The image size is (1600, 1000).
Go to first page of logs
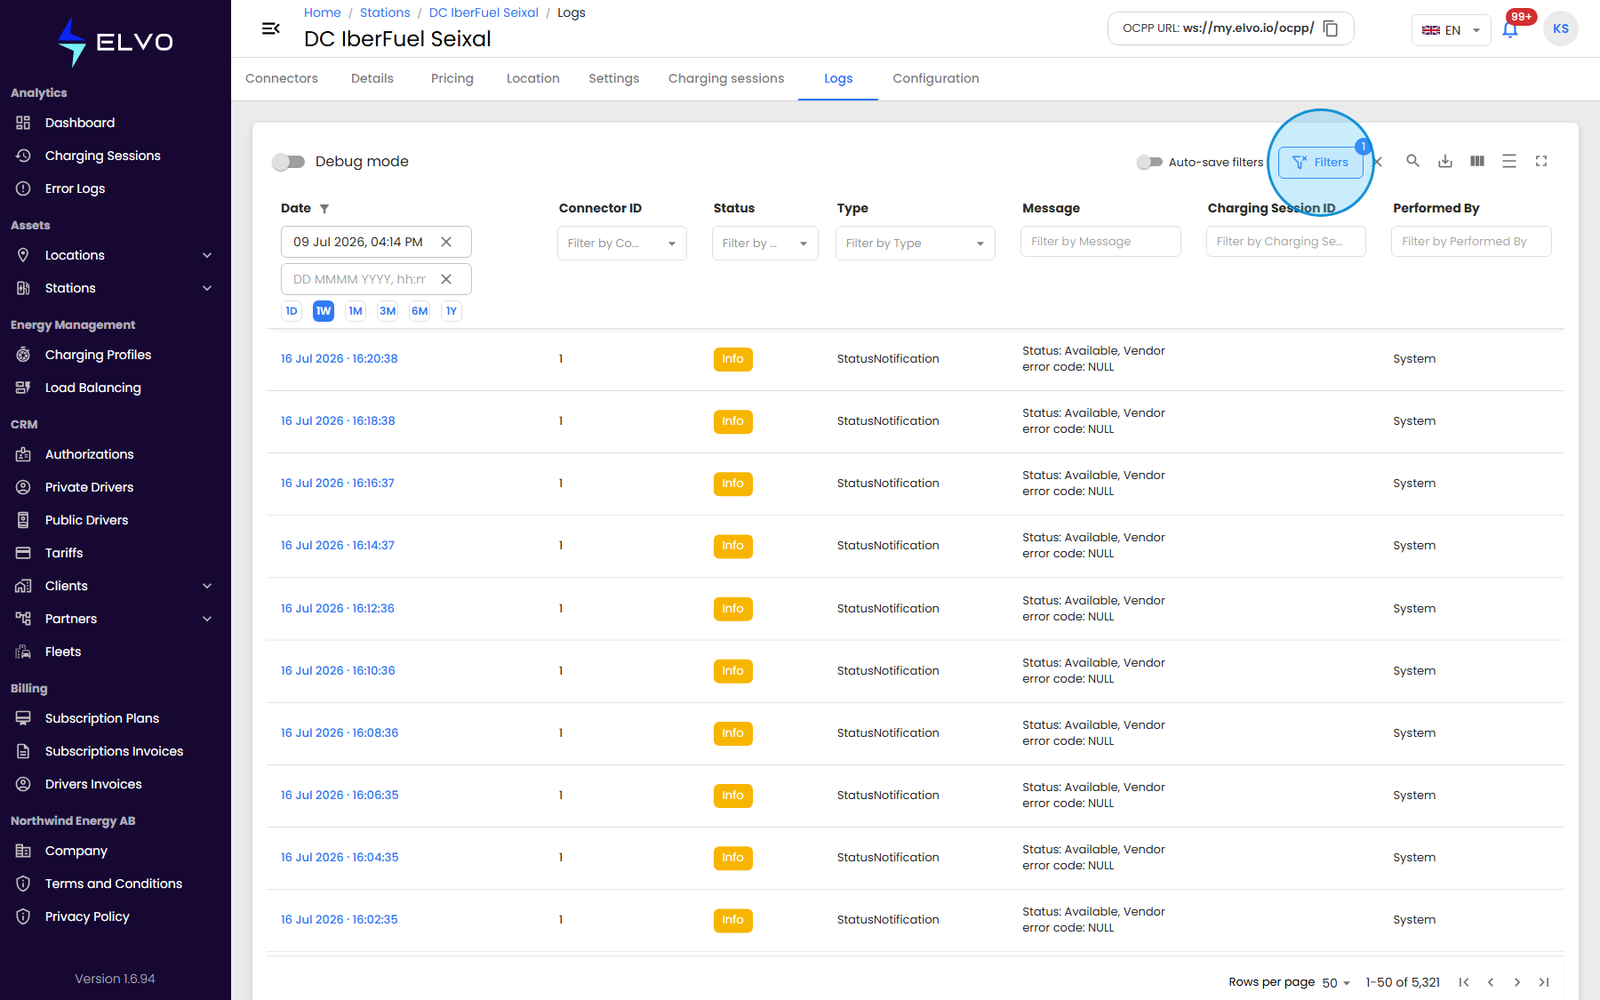tap(1464, 982)
